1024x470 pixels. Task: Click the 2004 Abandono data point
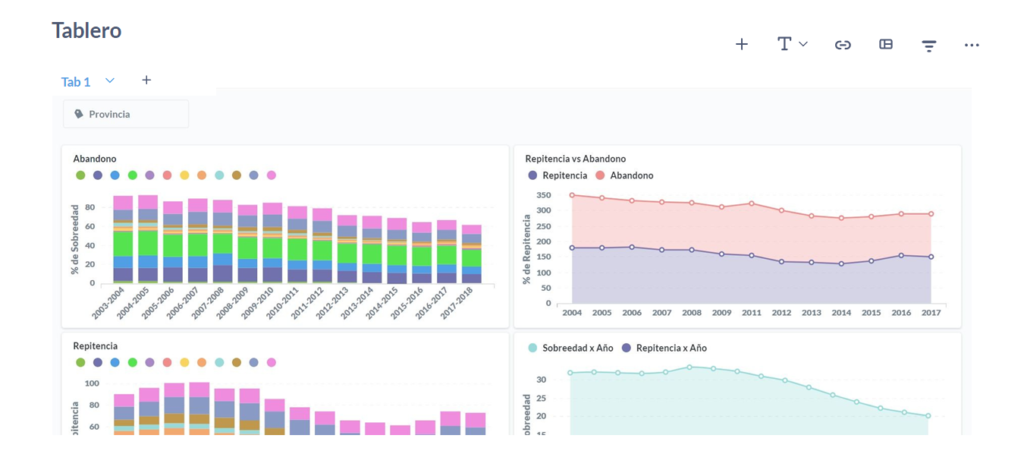pyautogui.click(x=572, y=195)
